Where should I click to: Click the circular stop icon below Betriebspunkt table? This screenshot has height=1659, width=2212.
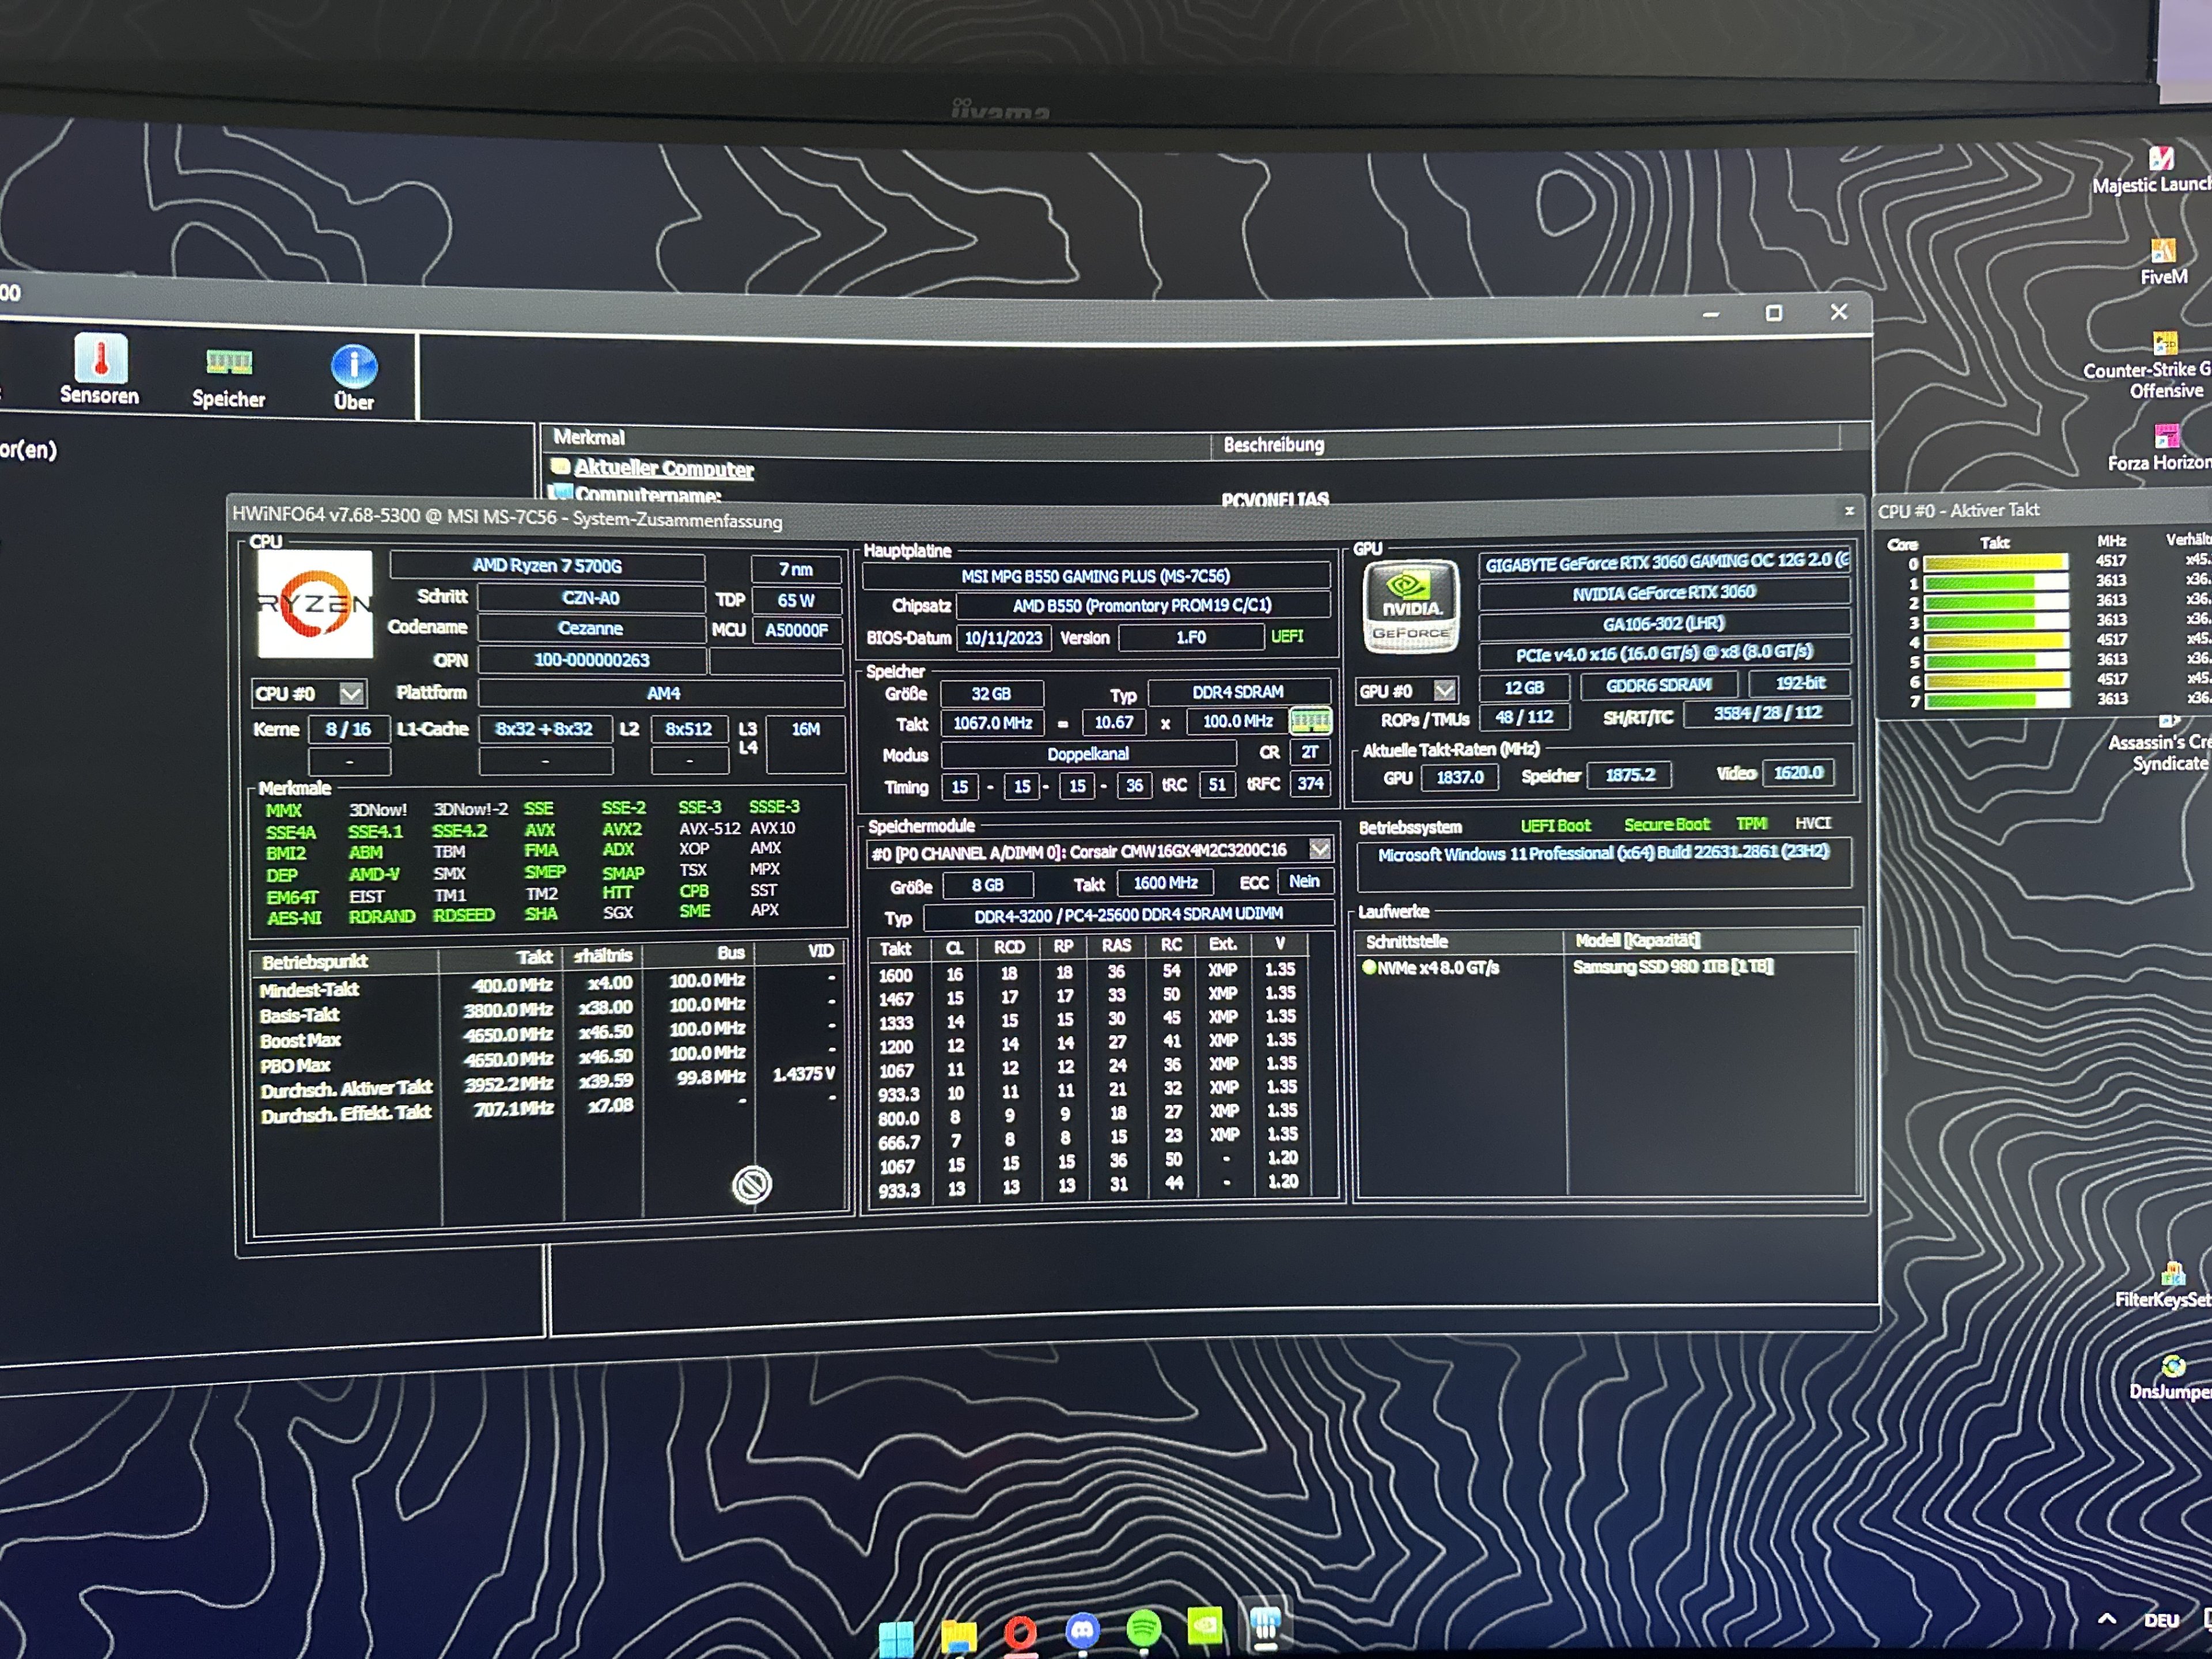click(x=752, y=1185)
